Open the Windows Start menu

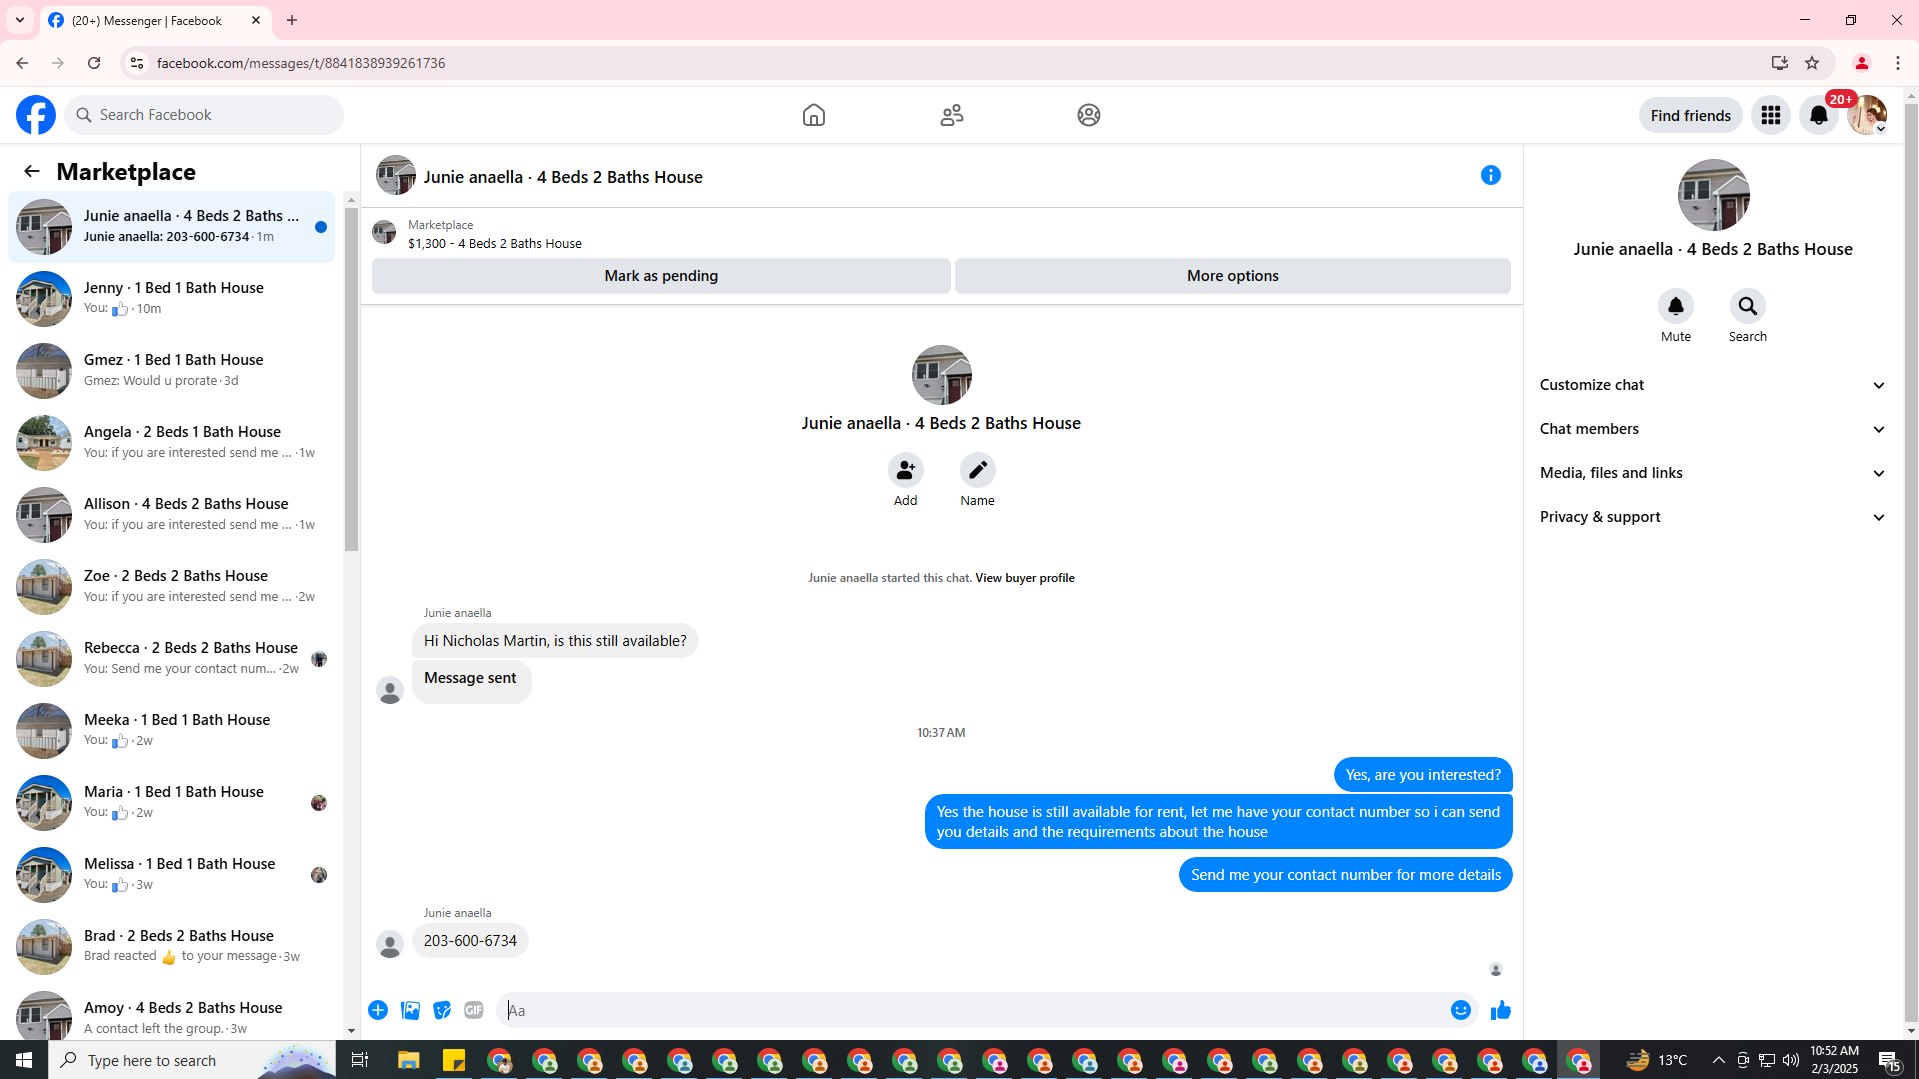(24, 1060)
